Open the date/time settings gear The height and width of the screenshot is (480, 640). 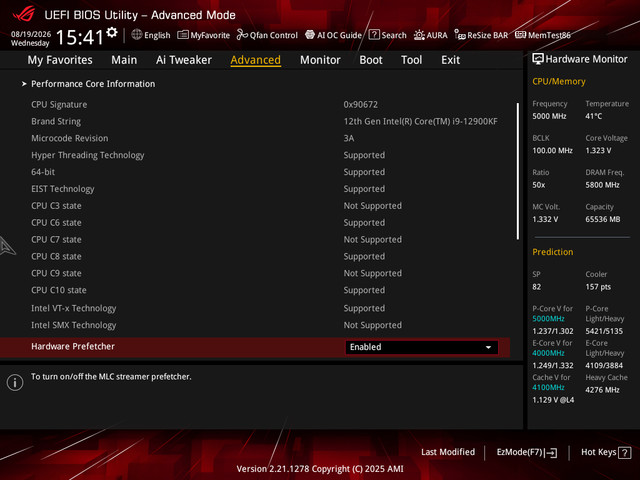click(112, 32)
